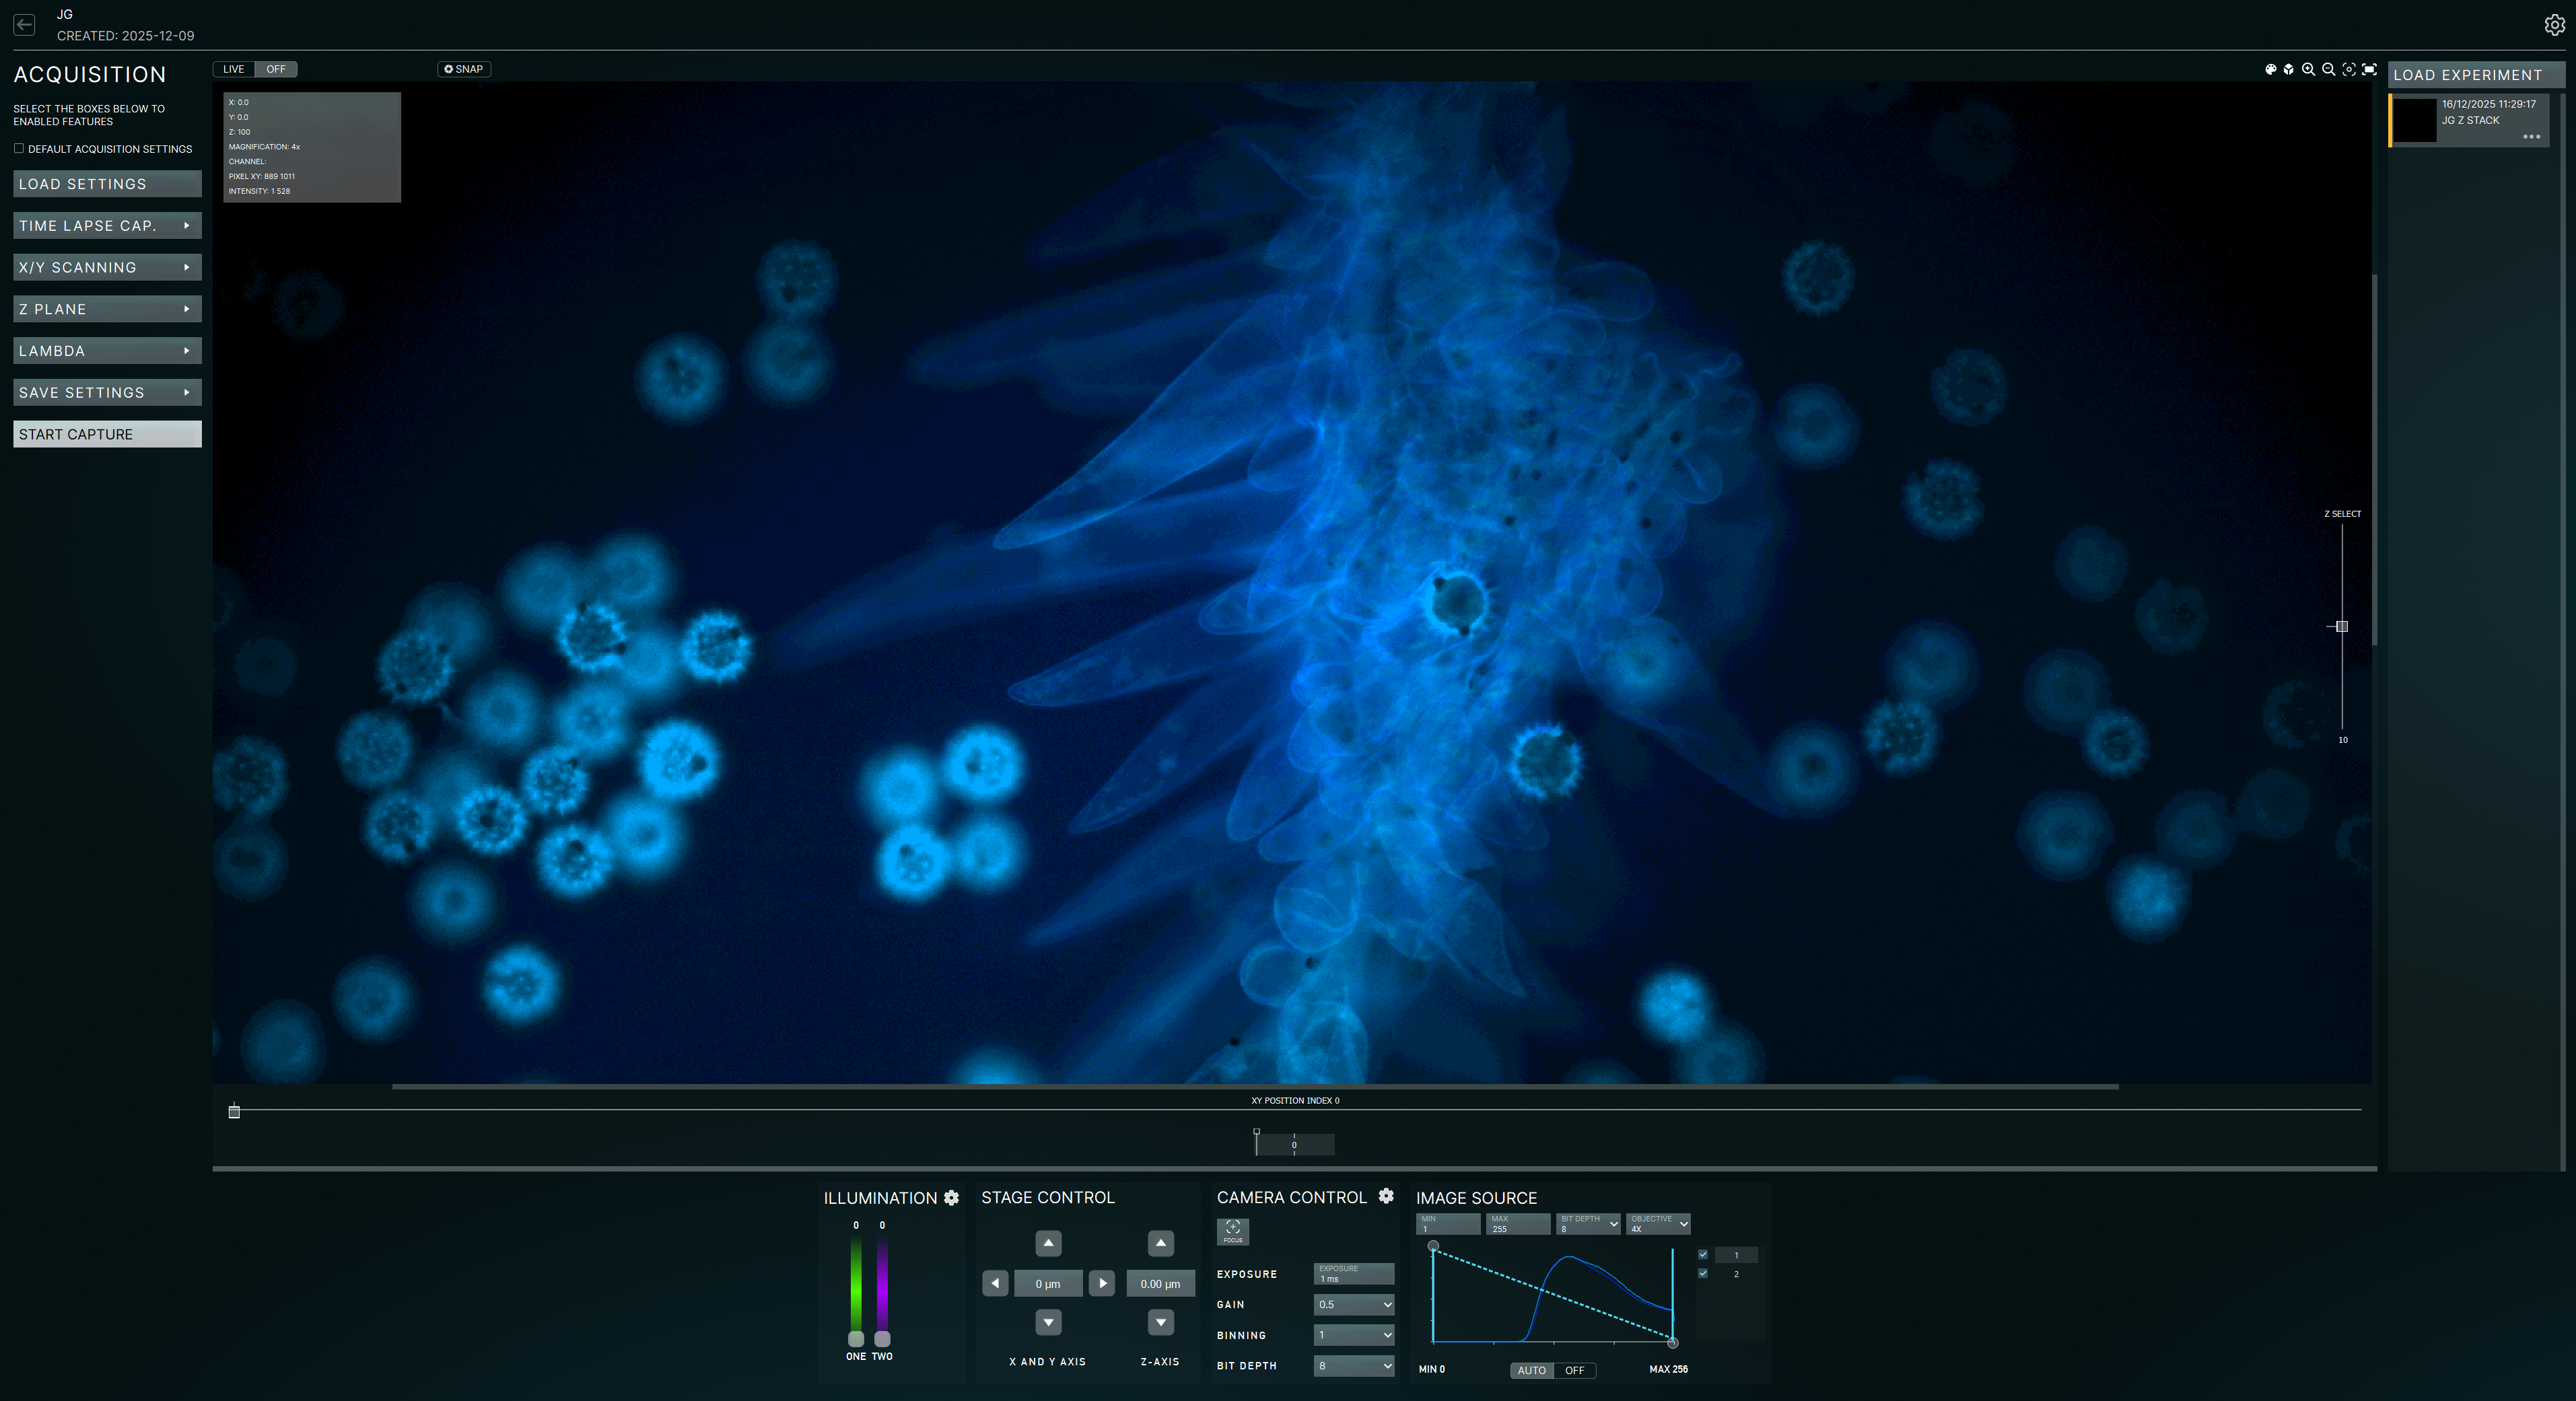
Task: Click the SNAP button above the viewport
Action: pos(463,68)
